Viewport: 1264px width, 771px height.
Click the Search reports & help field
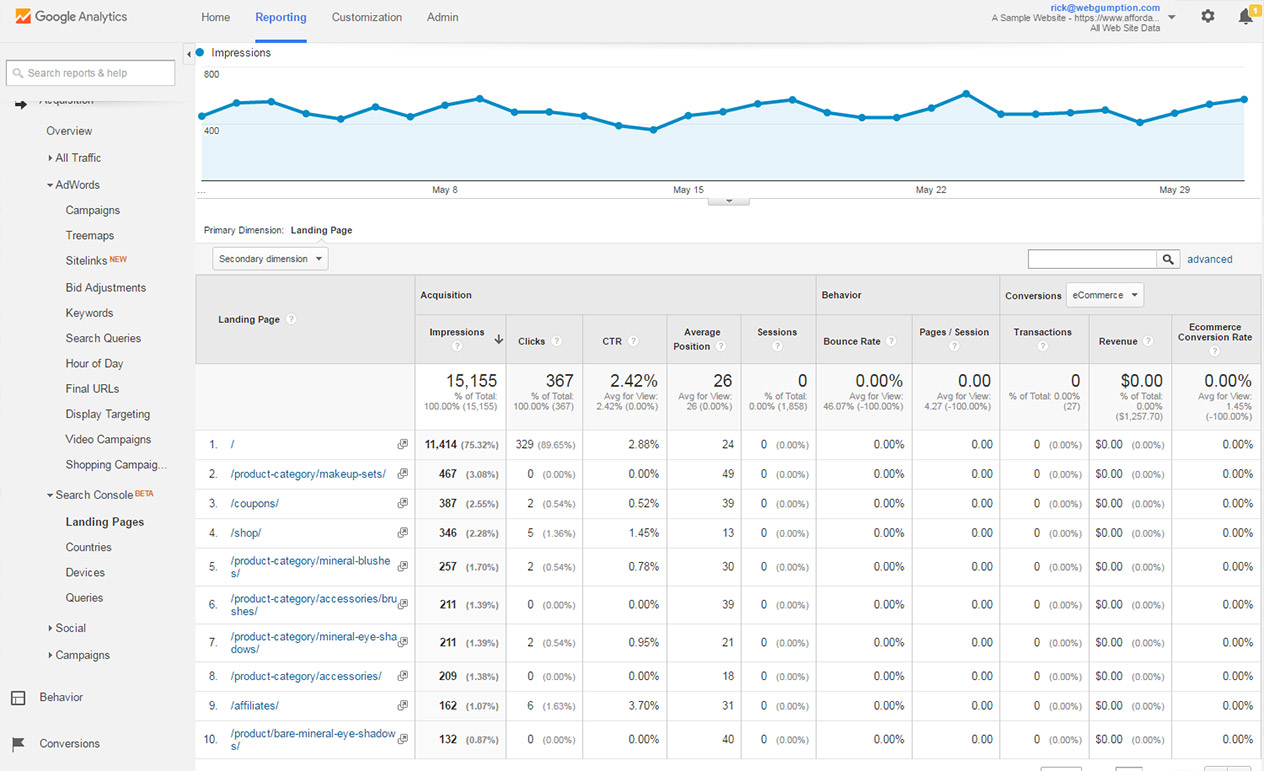pyautogui.click(x=91, y=73)
